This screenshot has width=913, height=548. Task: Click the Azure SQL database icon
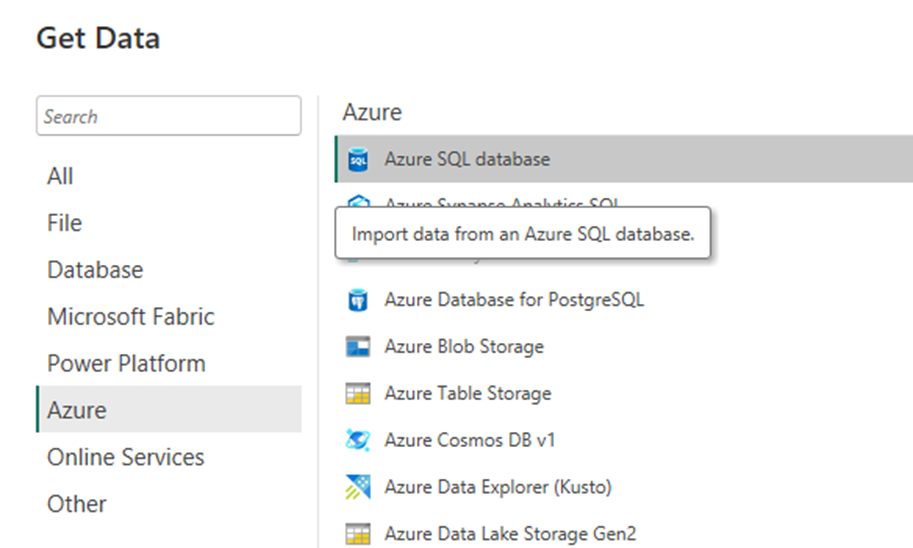point(357,159)
